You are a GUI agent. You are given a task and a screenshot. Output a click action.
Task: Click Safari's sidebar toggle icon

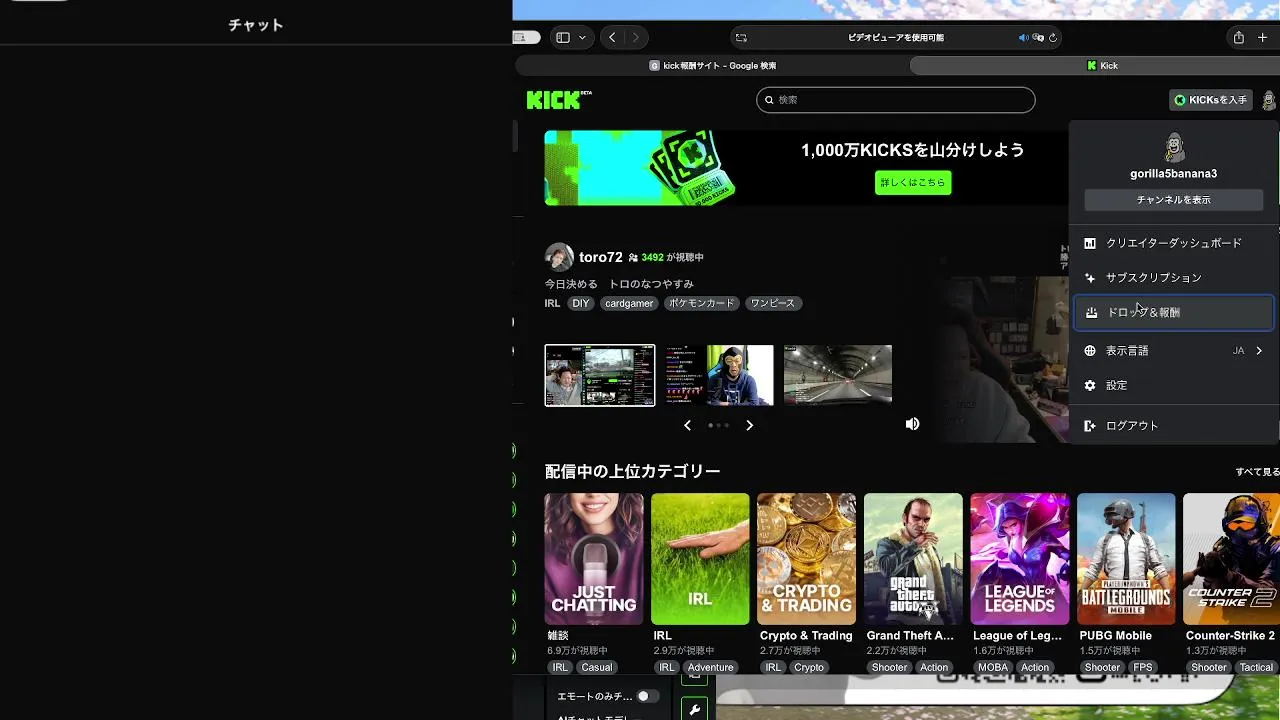[563, 38]
